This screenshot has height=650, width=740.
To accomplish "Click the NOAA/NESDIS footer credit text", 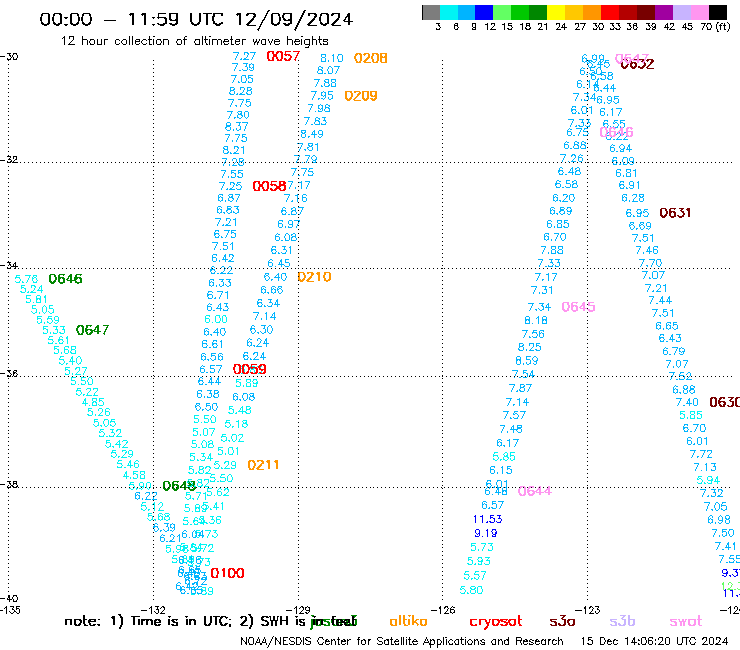I will tap(402, 642).
